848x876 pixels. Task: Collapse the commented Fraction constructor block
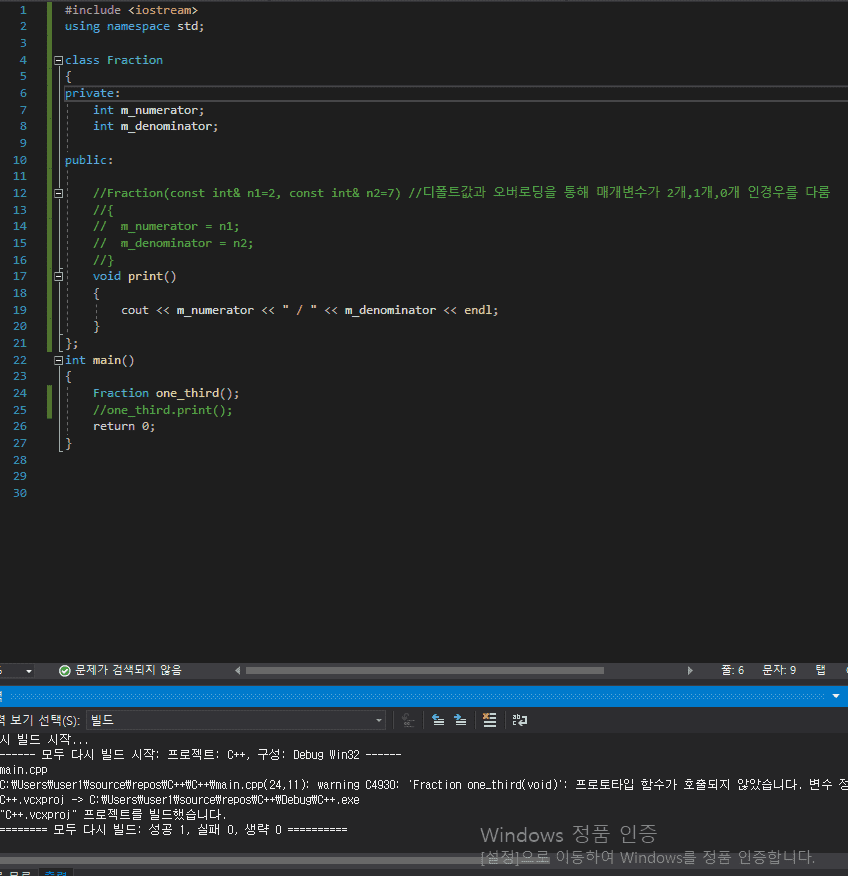pyautogui.click(x=58, y=193)
